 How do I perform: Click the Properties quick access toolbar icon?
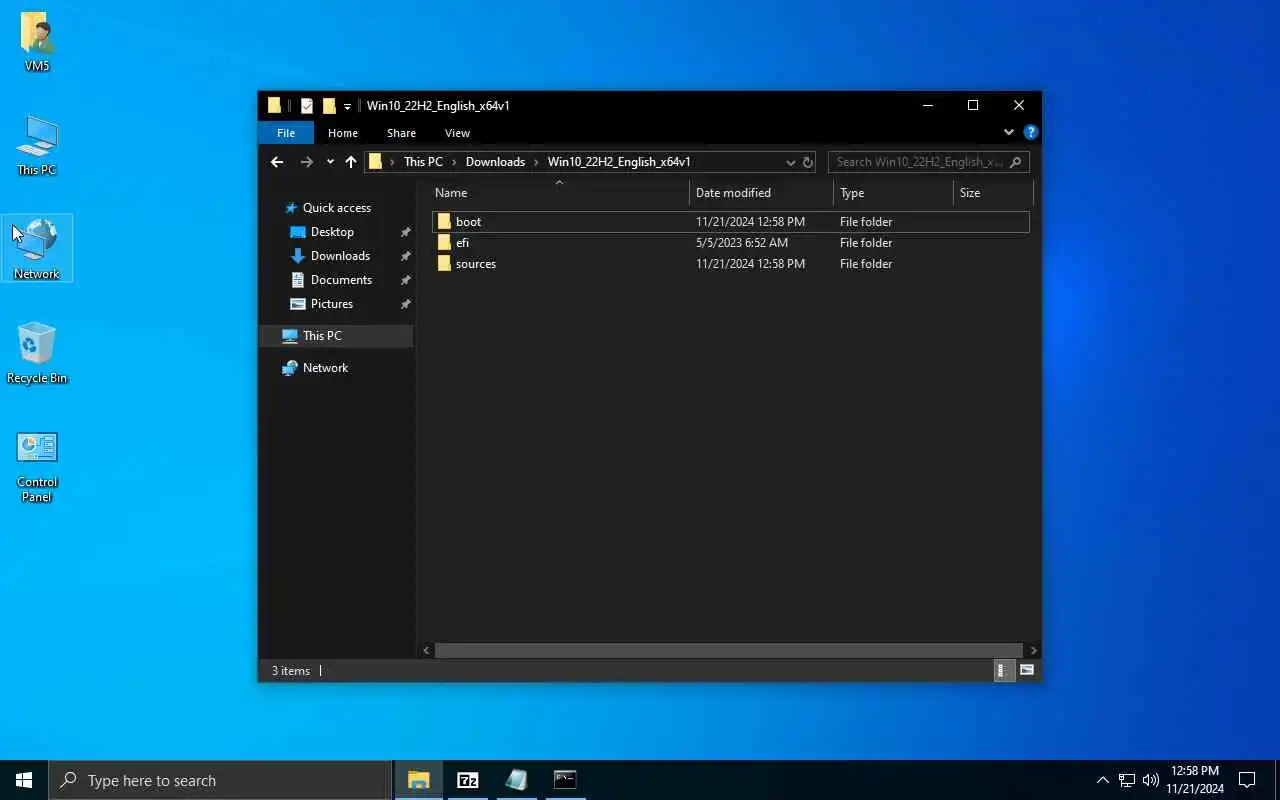307,106
